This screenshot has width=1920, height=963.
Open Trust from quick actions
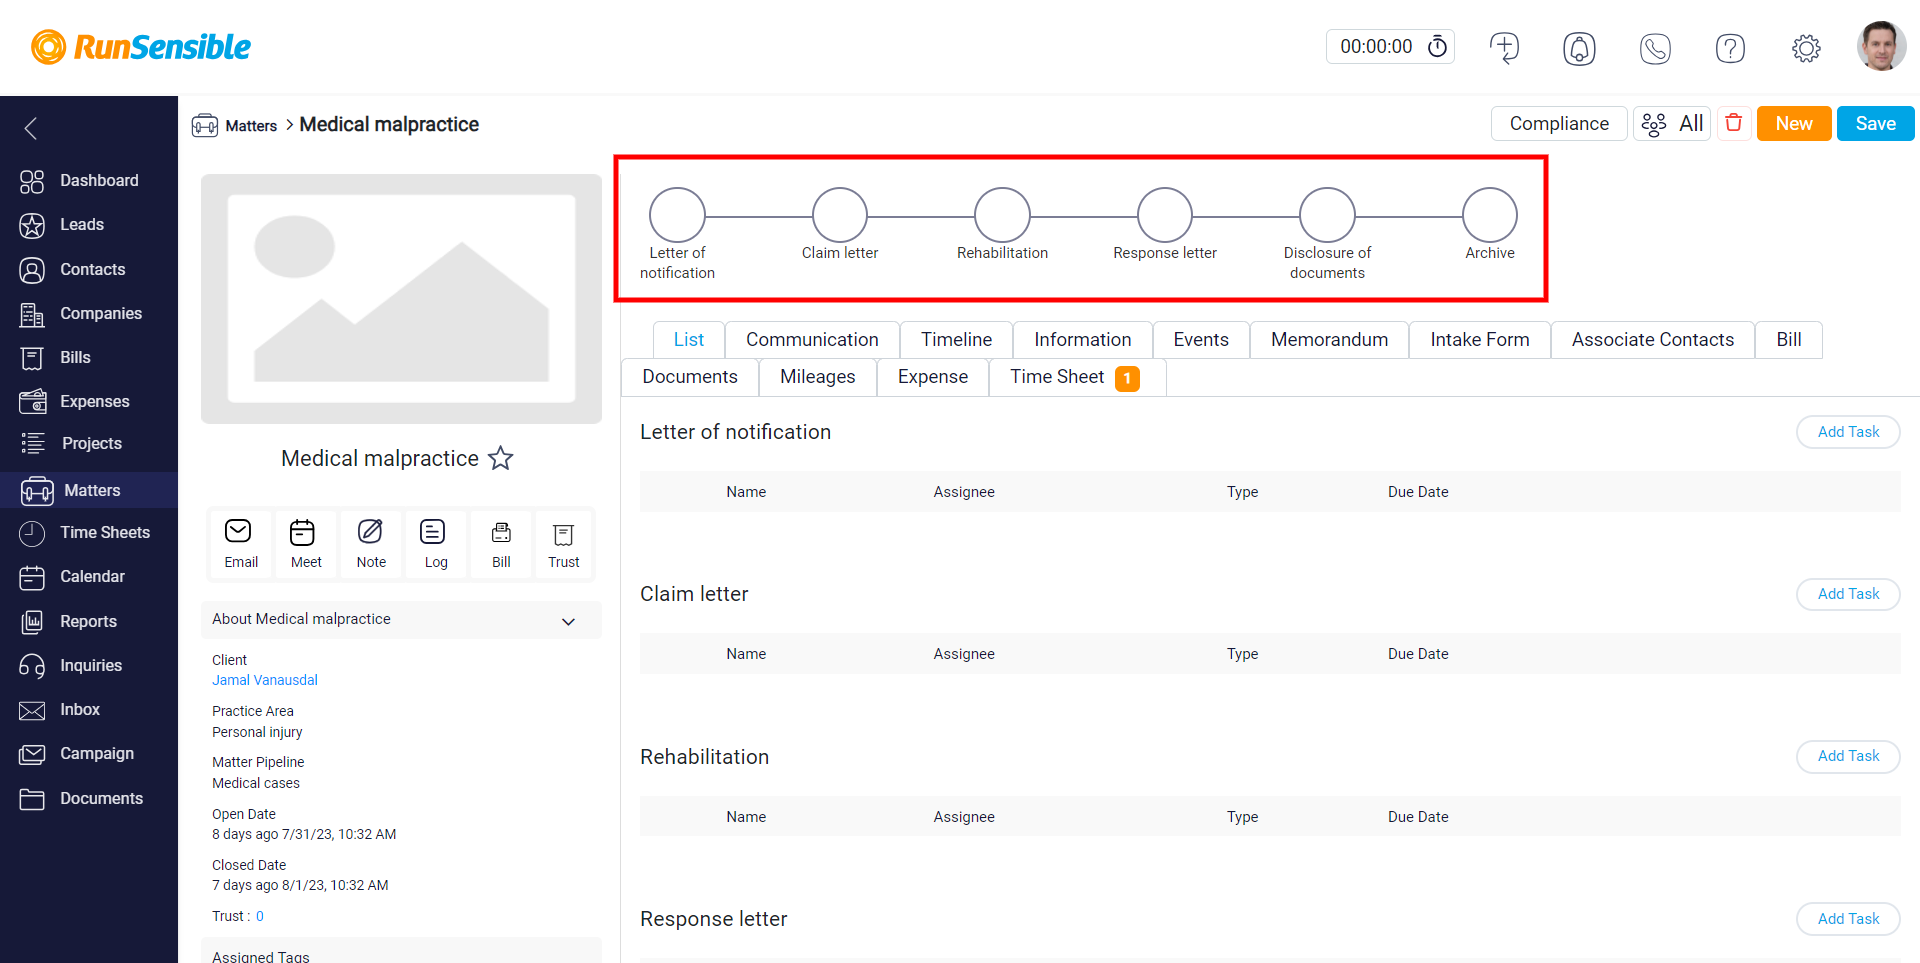click(563, 544)
